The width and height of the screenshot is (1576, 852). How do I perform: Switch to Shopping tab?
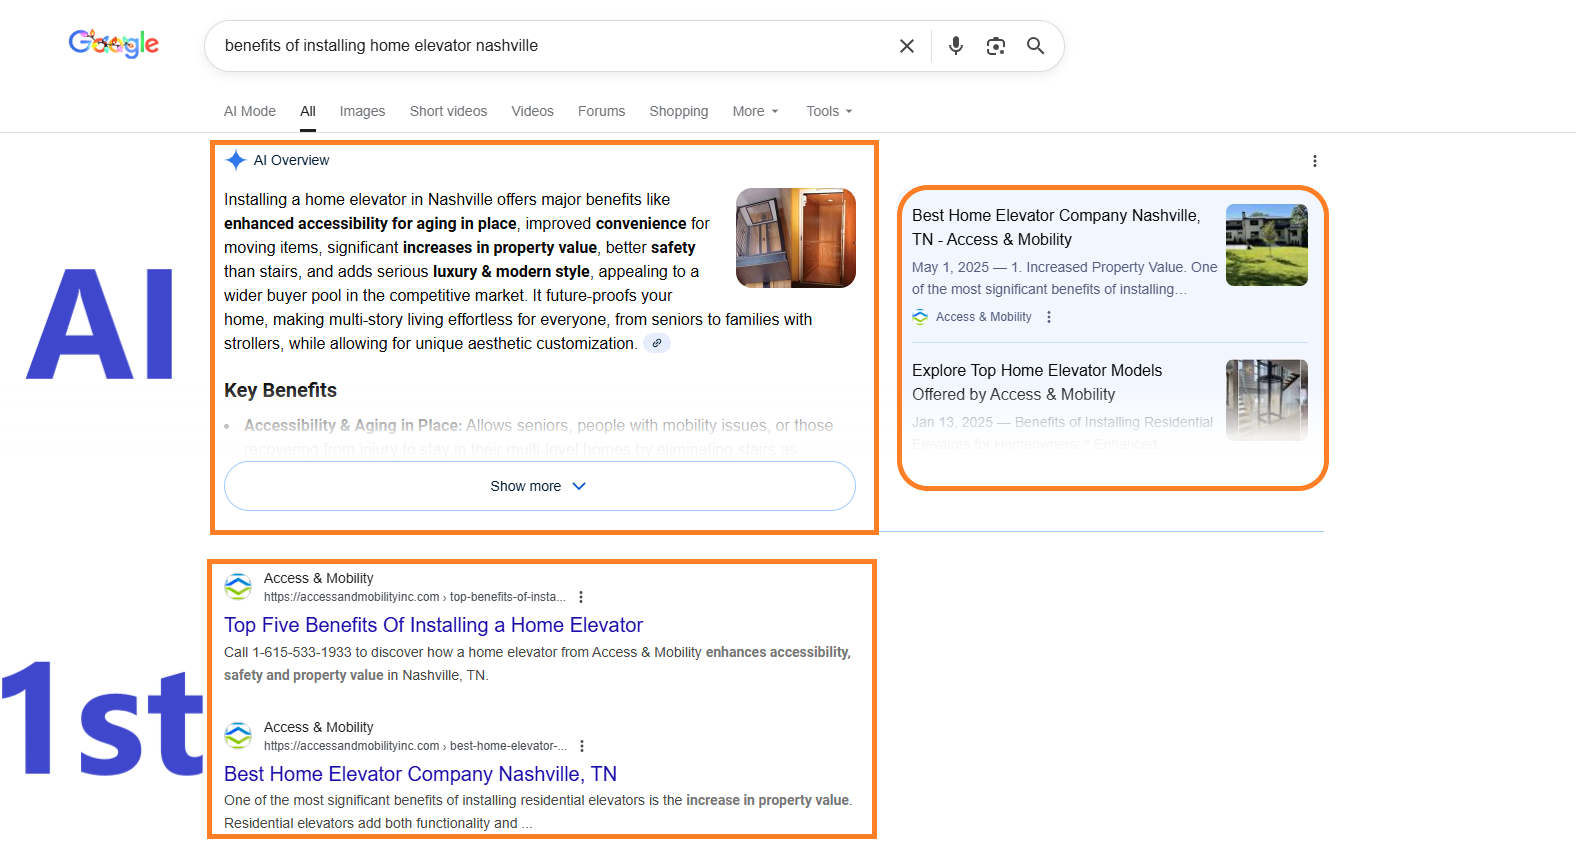pyautogui.click(x=678, y=111)
